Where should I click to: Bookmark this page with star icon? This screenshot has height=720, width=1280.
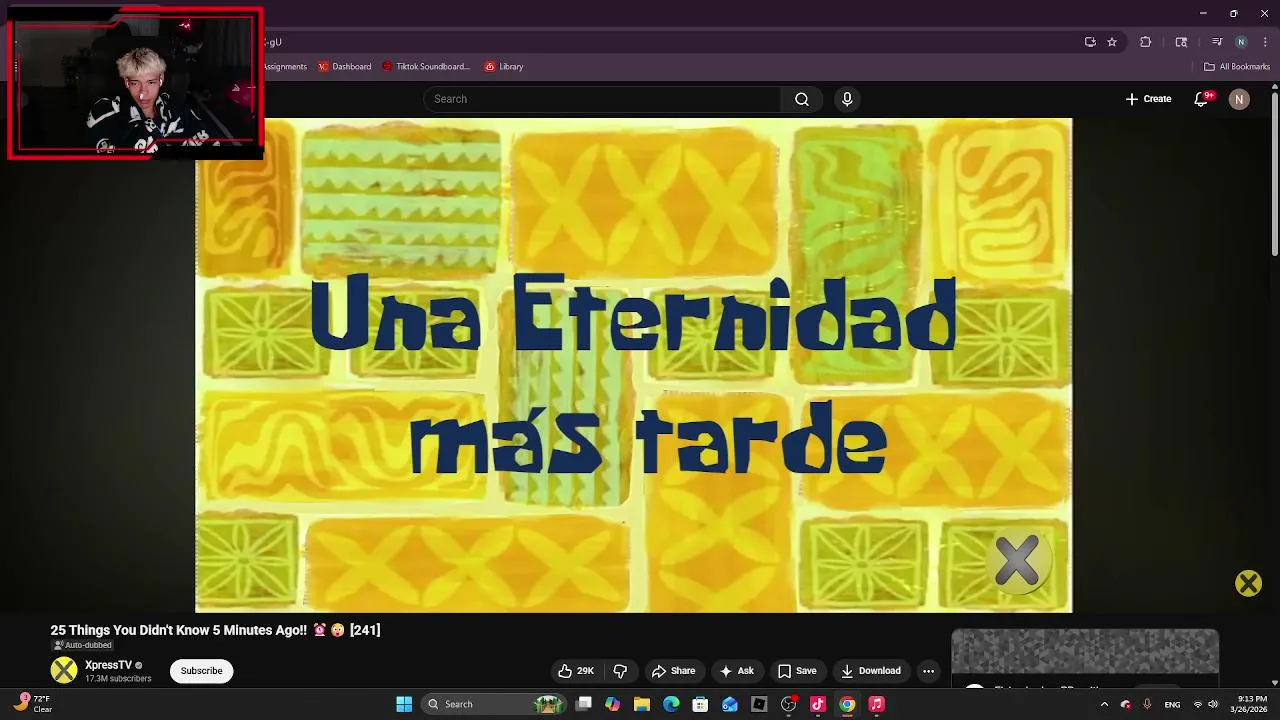pos(1111,42)
